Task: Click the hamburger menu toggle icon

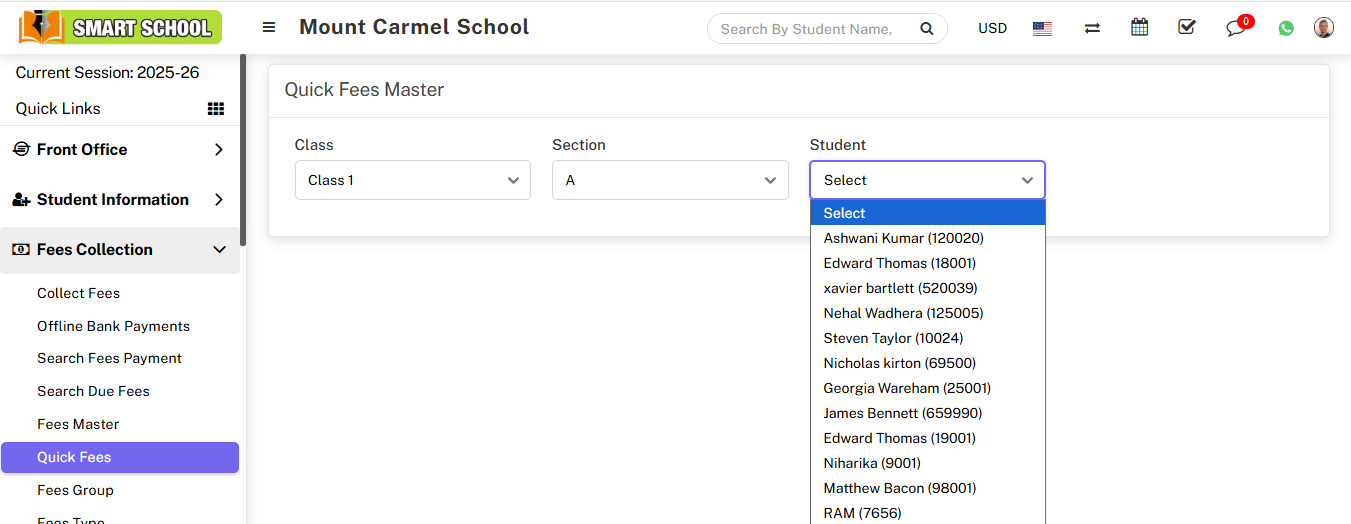Action: click(x=269, y=28)
